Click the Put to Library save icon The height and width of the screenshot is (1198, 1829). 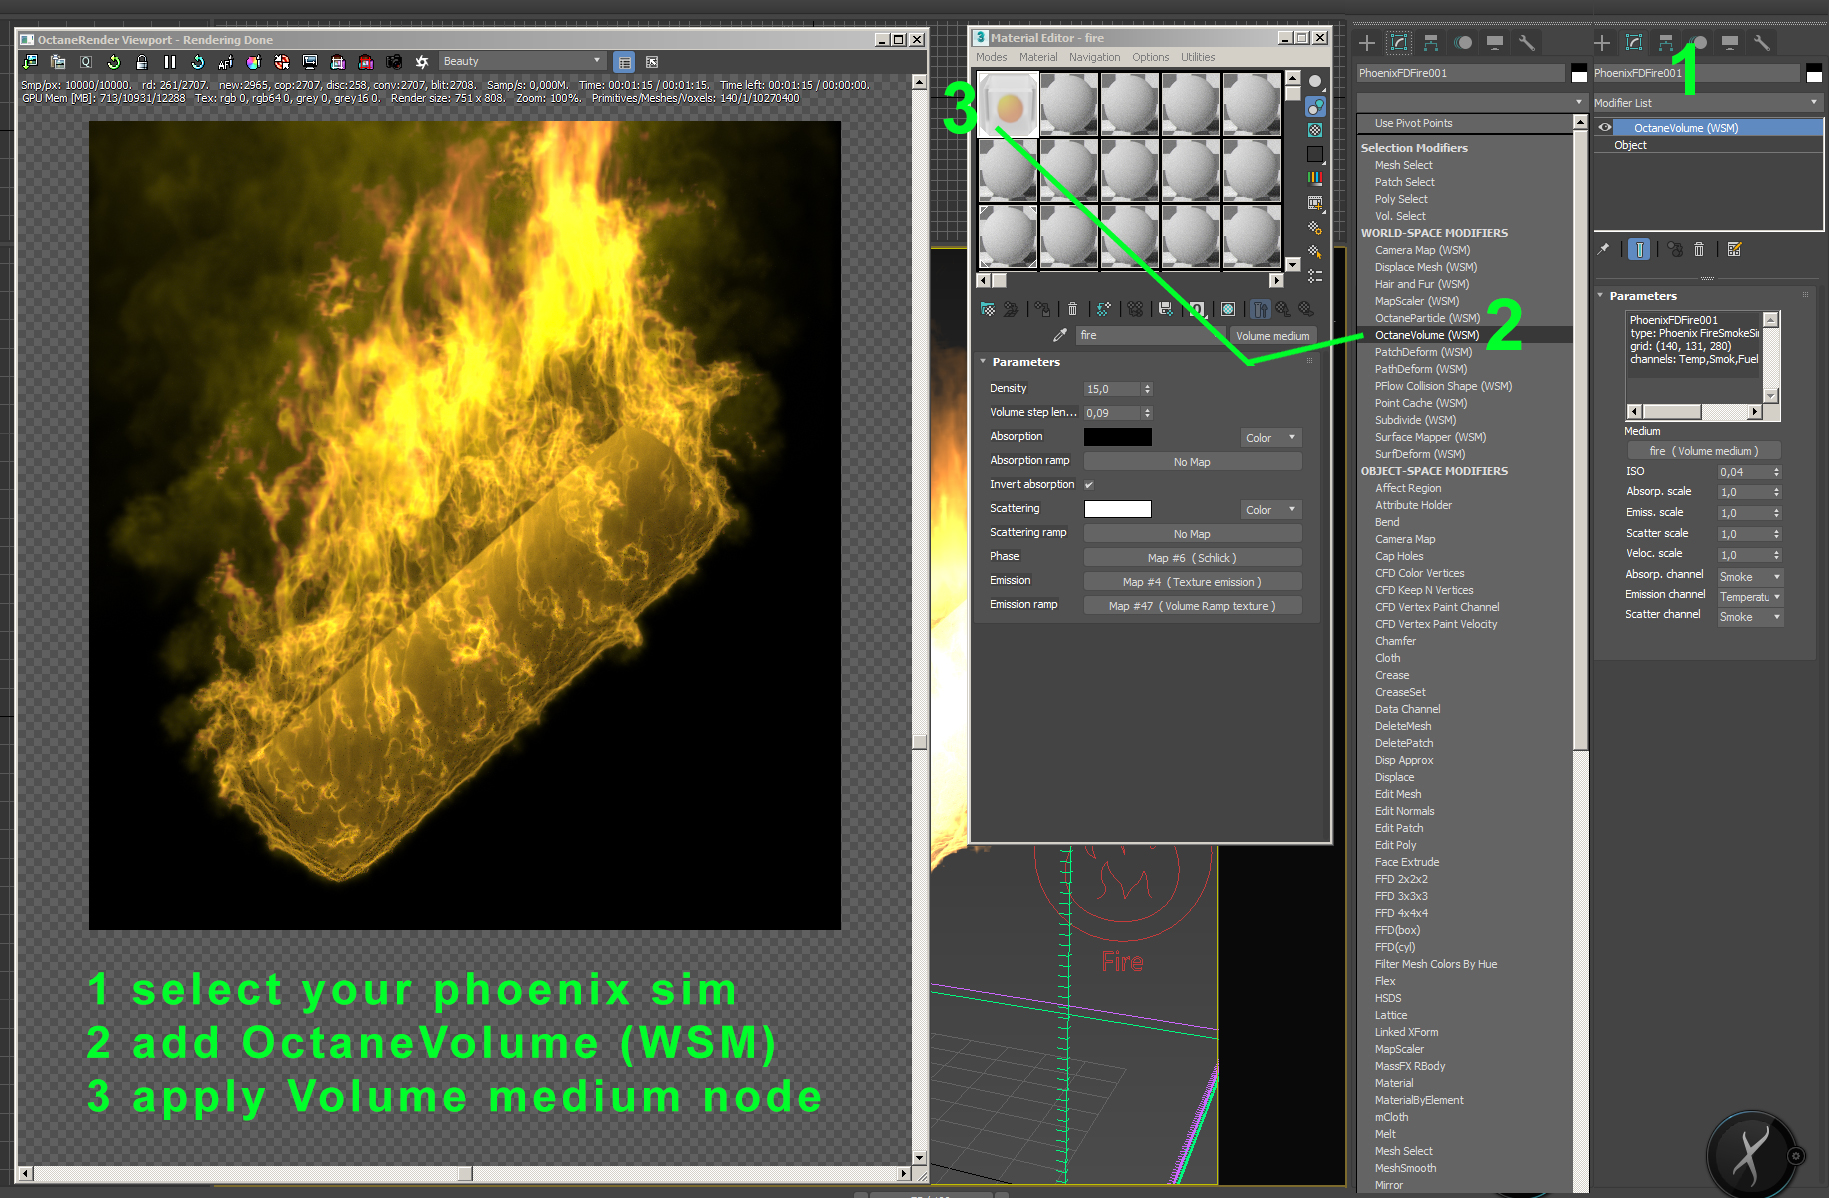pos(1165,309)
